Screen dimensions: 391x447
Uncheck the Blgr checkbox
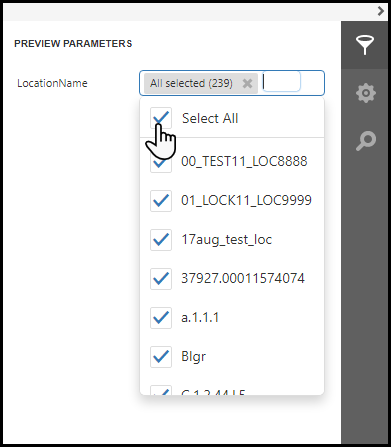point(161,357)
